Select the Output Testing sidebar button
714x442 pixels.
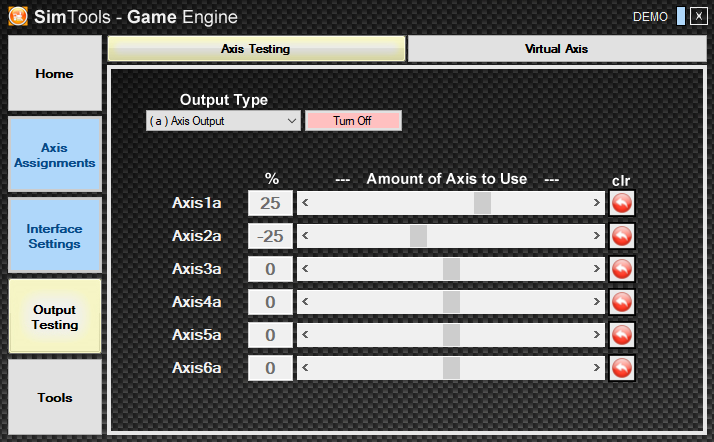(55, 317)
